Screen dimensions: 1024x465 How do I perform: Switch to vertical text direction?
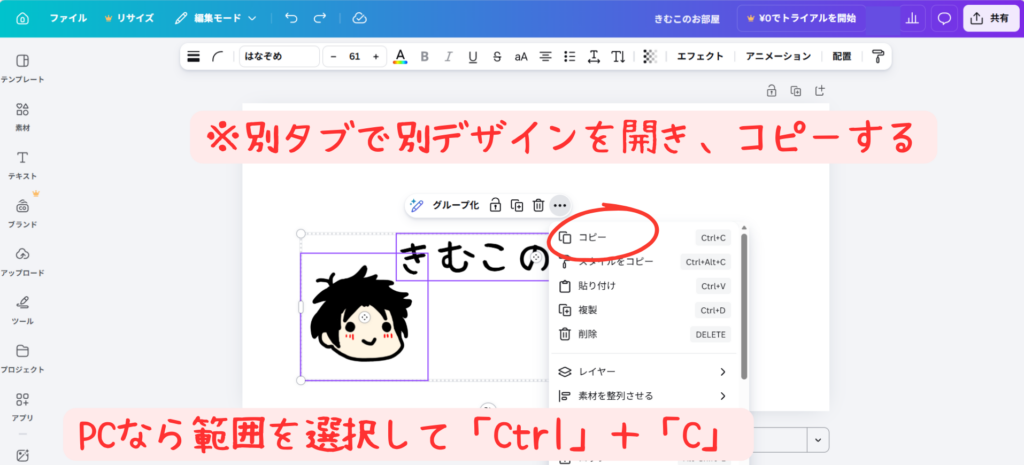point(618,56)
